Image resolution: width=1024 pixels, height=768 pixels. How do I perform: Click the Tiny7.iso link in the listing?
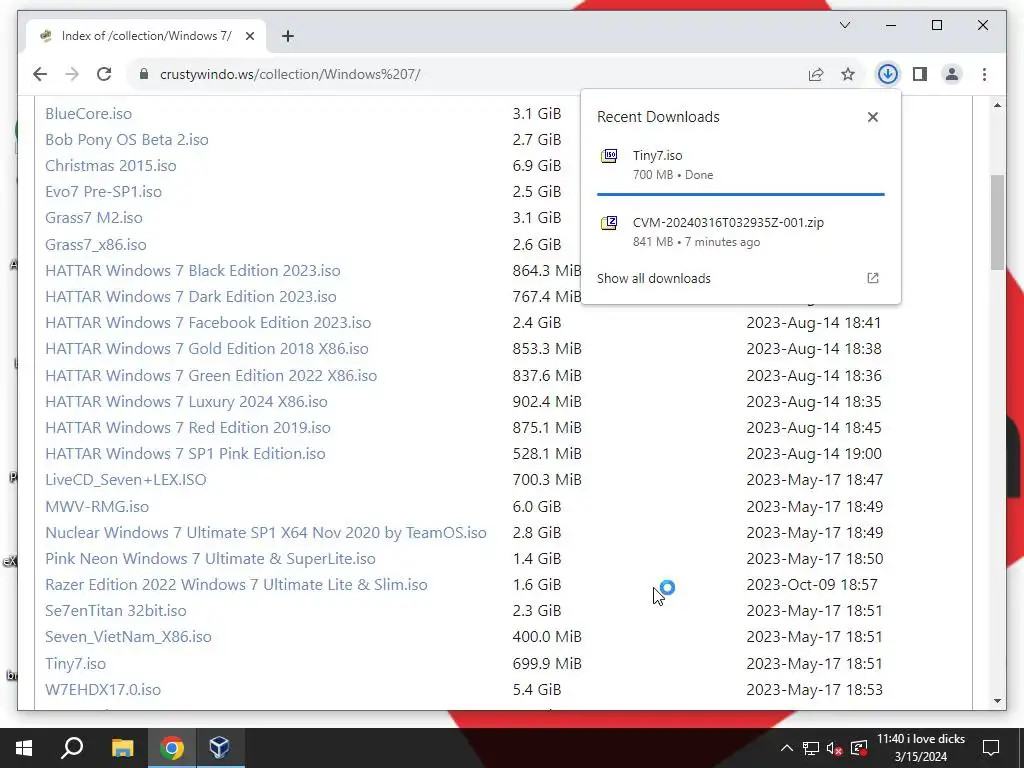click(x=75, y=664)
